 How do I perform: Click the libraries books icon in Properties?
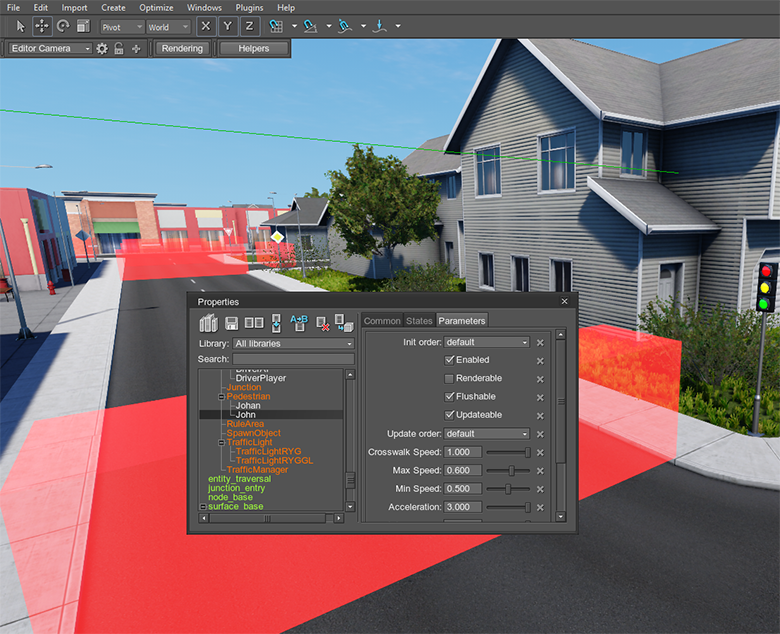pos(209,323)
